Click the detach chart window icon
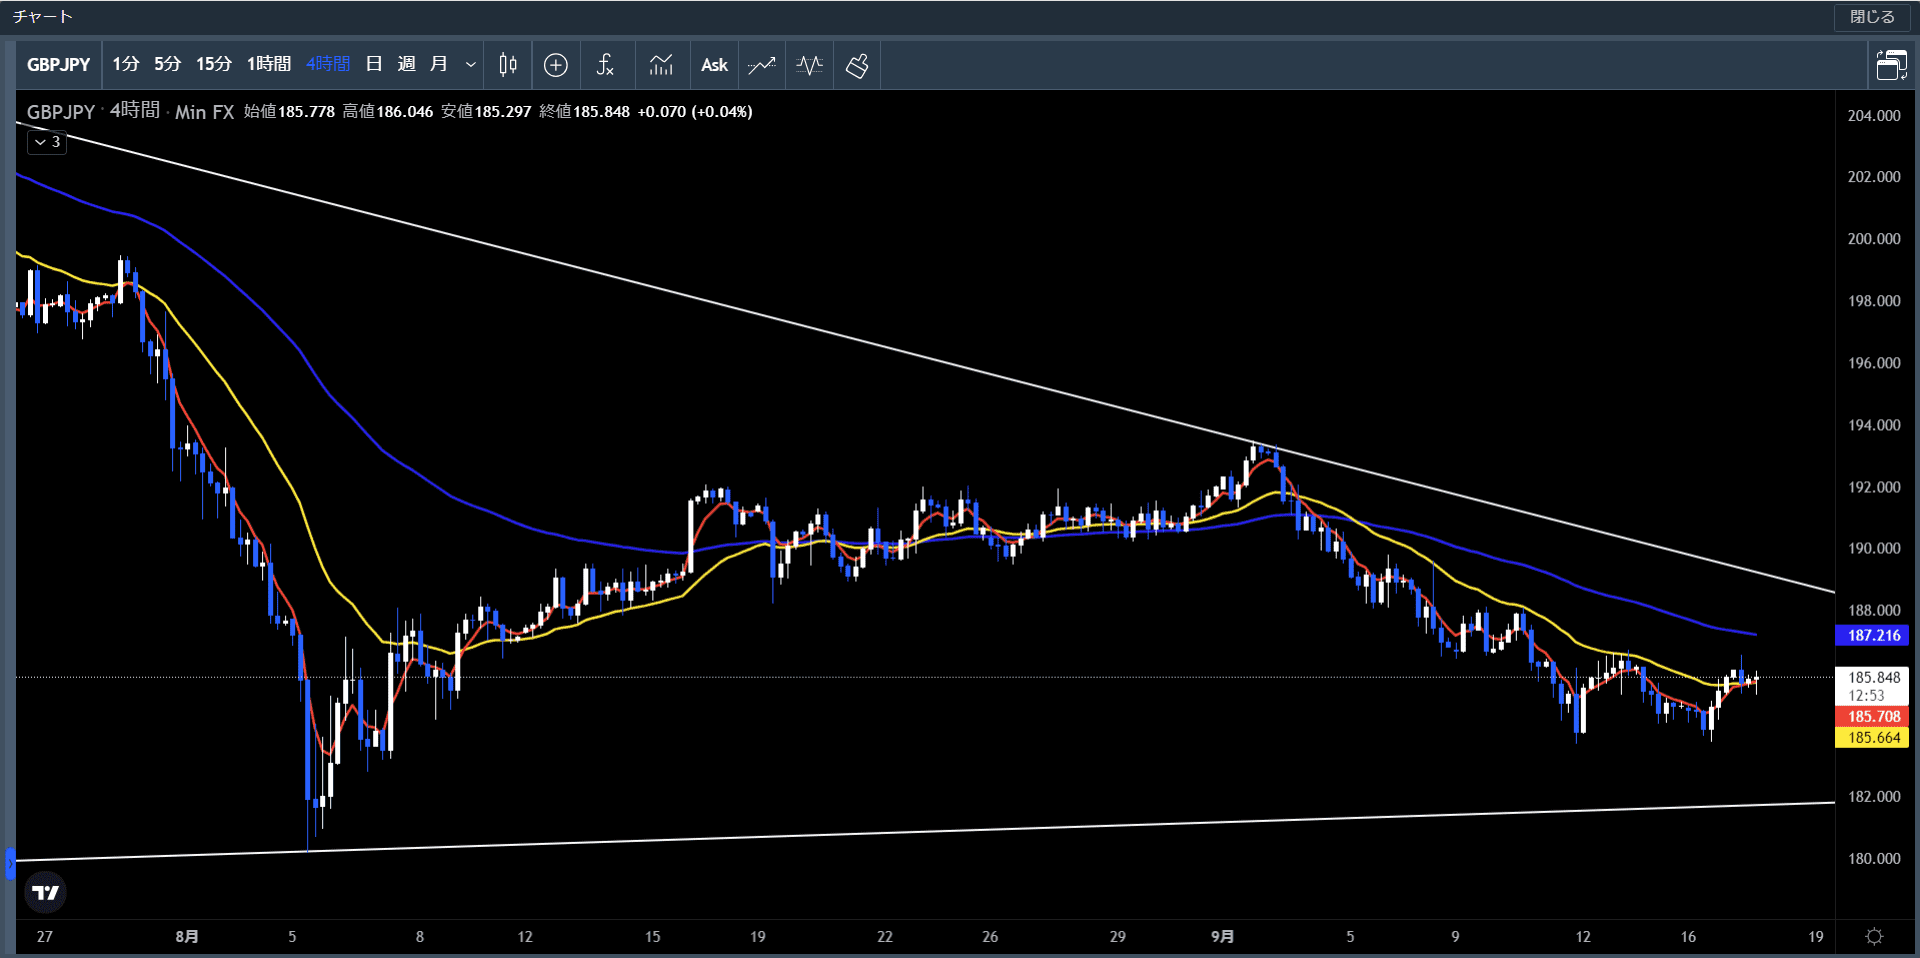The image size is (1920, 958). pos(1891,65)
